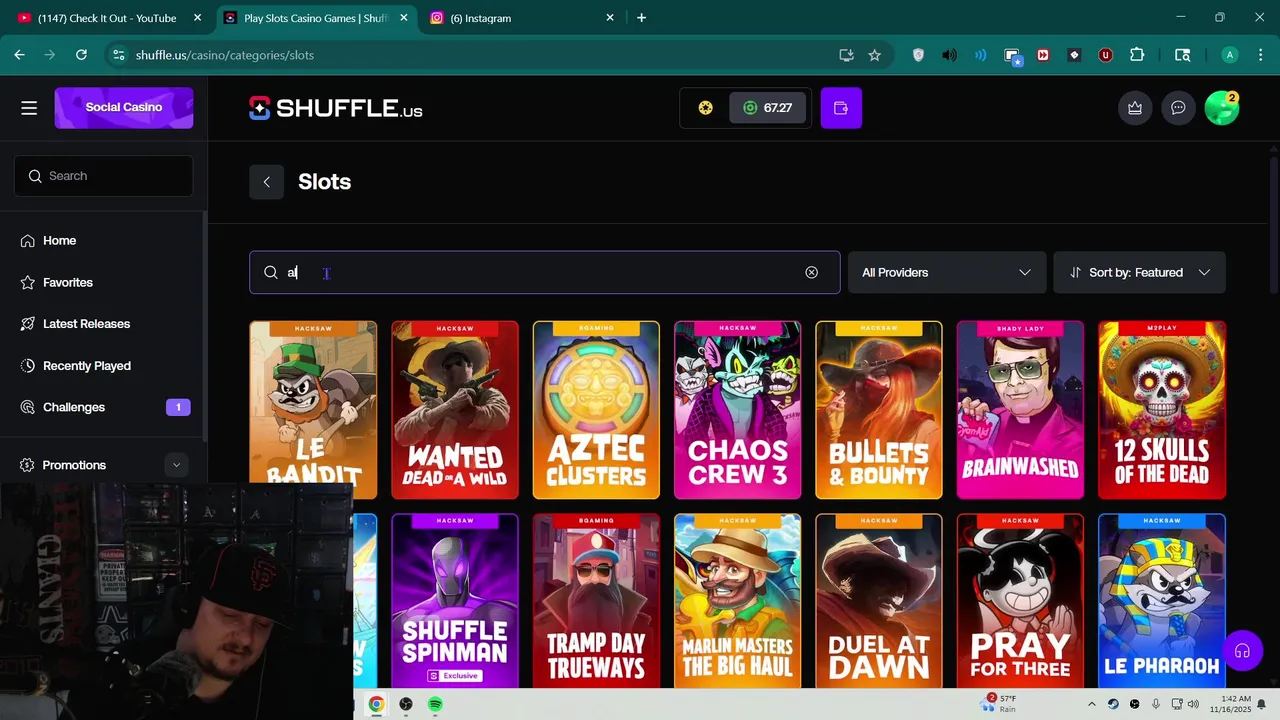
Task: Open the Sort by: Featured dropdown
Action: (1139, 272)
